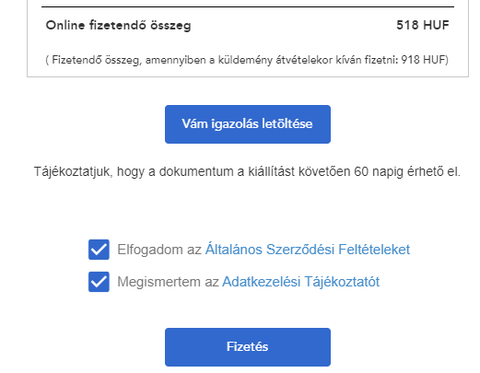Select the 'Online fizetendő összeg' label
This screenshot has width=480, height=373.
pos(118,25)
